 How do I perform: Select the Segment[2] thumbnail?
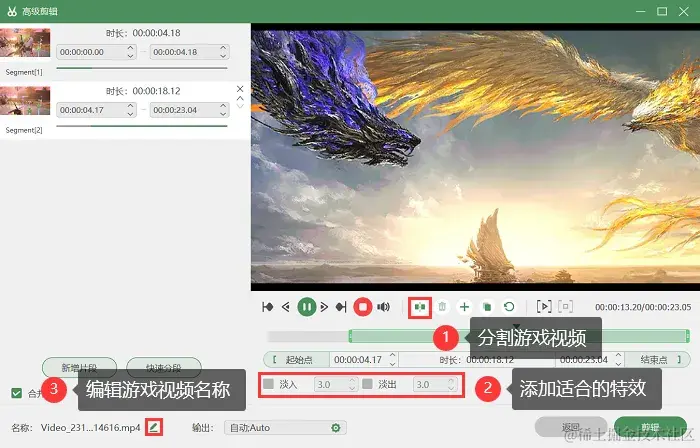click(25, 101)
